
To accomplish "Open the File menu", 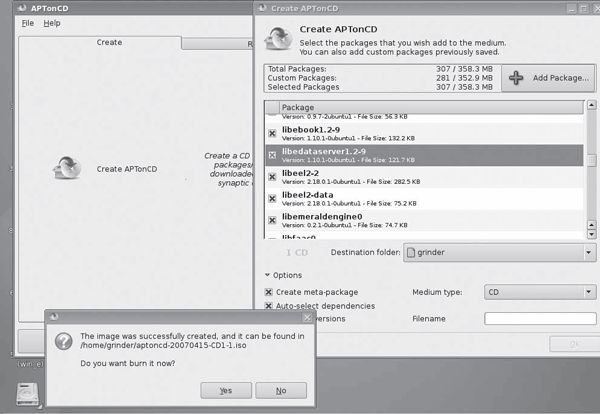I will (x=28, y=22).
